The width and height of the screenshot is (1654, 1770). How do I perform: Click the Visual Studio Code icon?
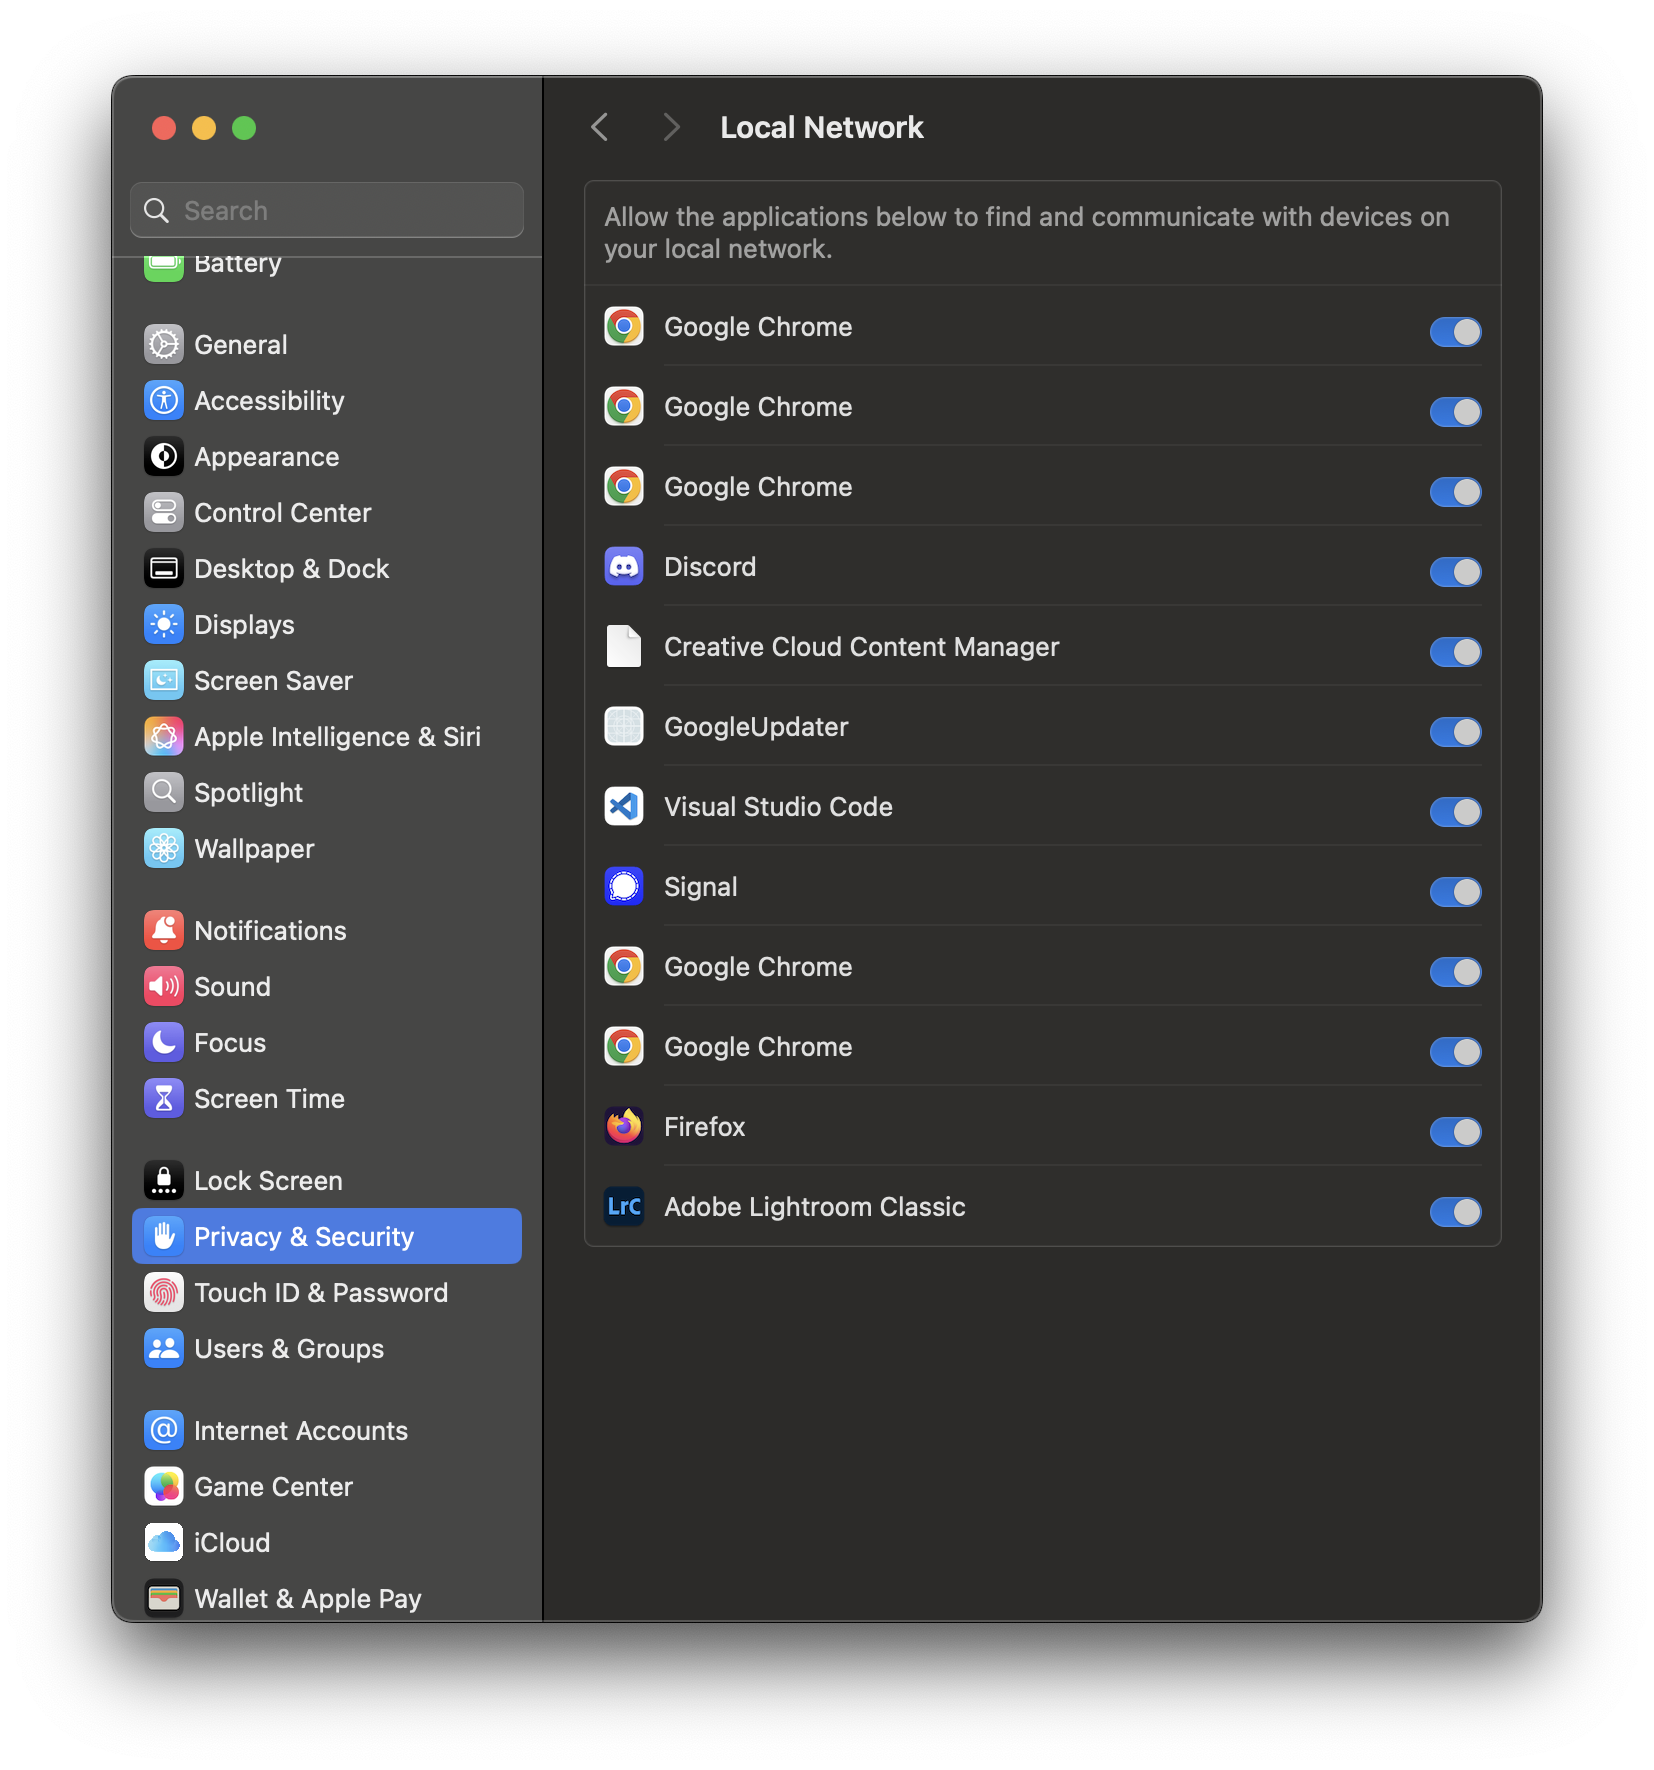click(624, 807)
